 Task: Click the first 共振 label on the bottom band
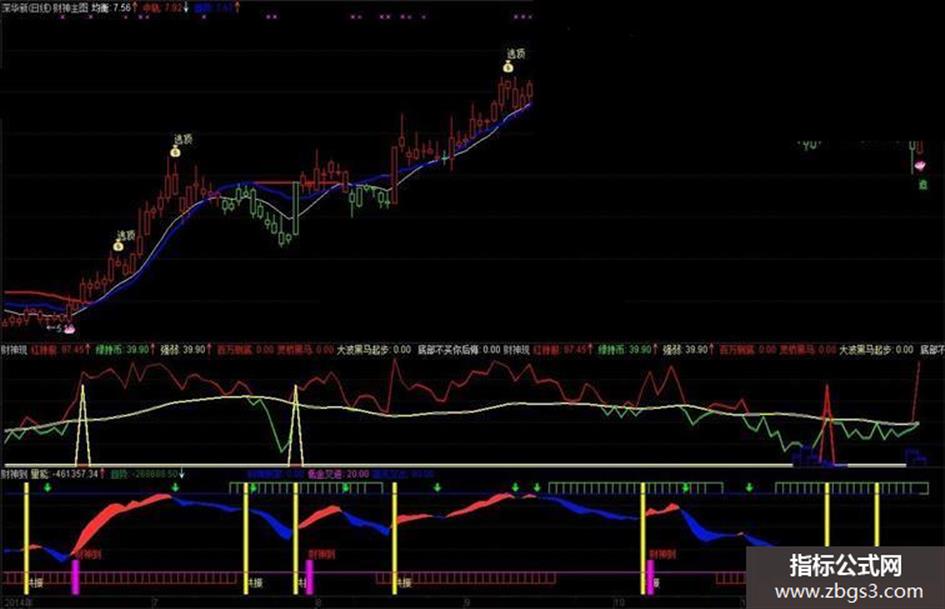(36, 582)
